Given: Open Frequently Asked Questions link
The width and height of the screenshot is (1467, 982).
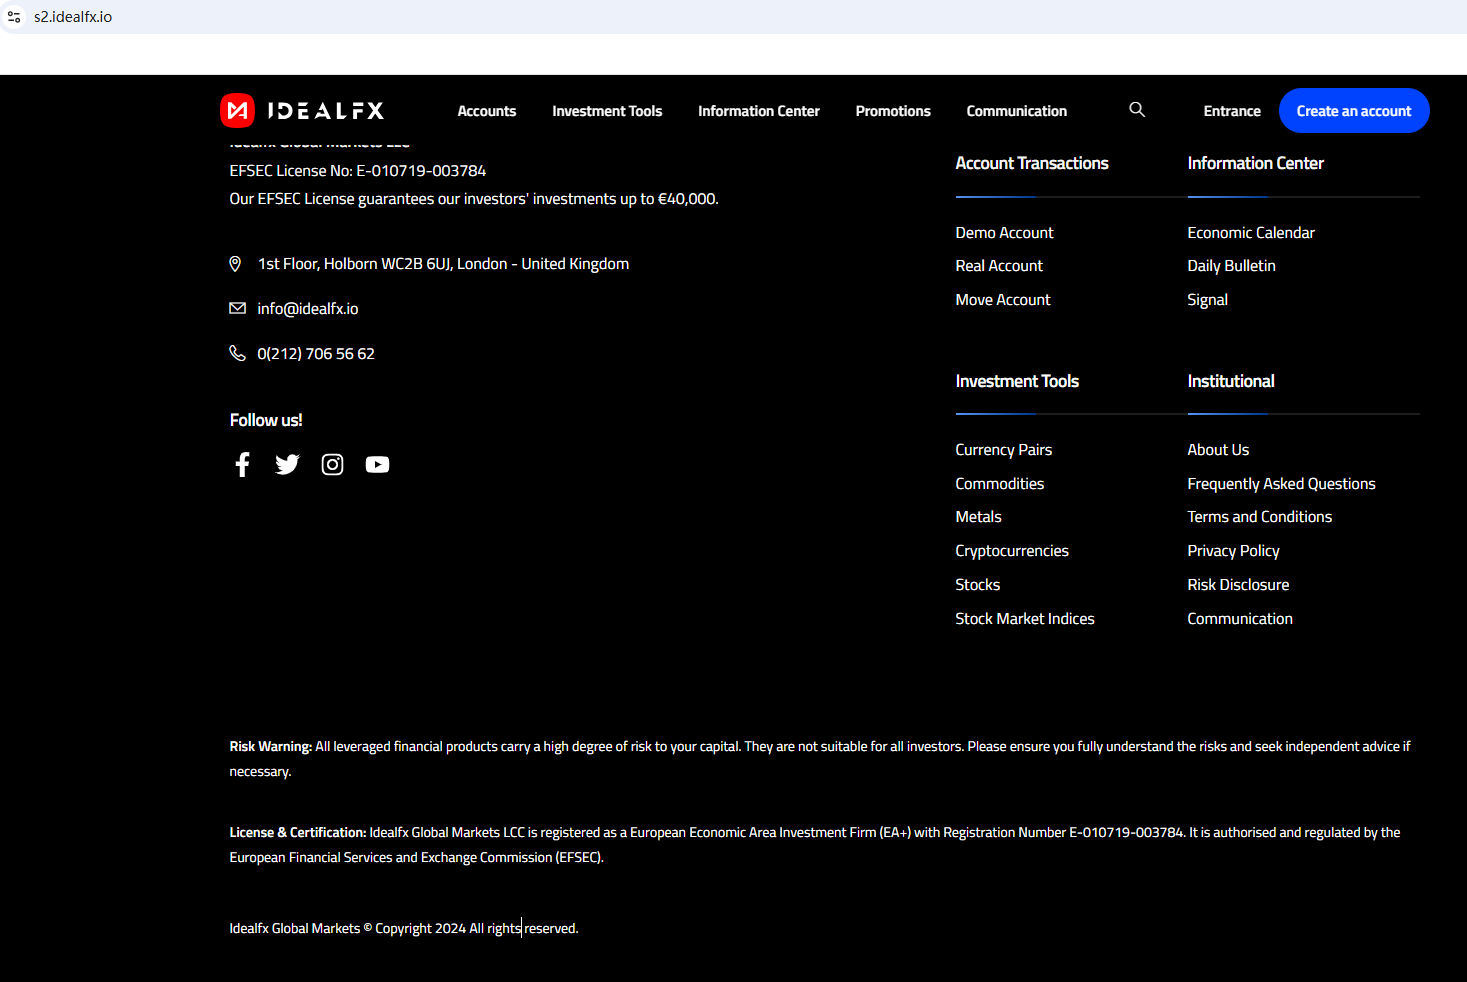Looking at the screenshot, I should coord(1281,484).
